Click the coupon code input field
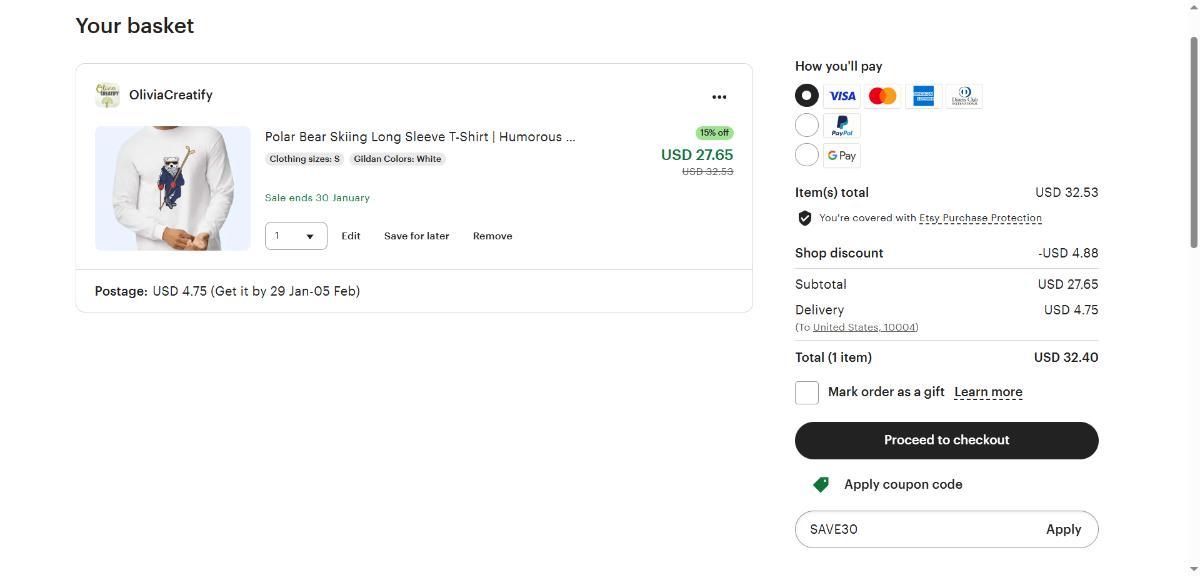The image size is (1200, 576). tap(915, 529)
